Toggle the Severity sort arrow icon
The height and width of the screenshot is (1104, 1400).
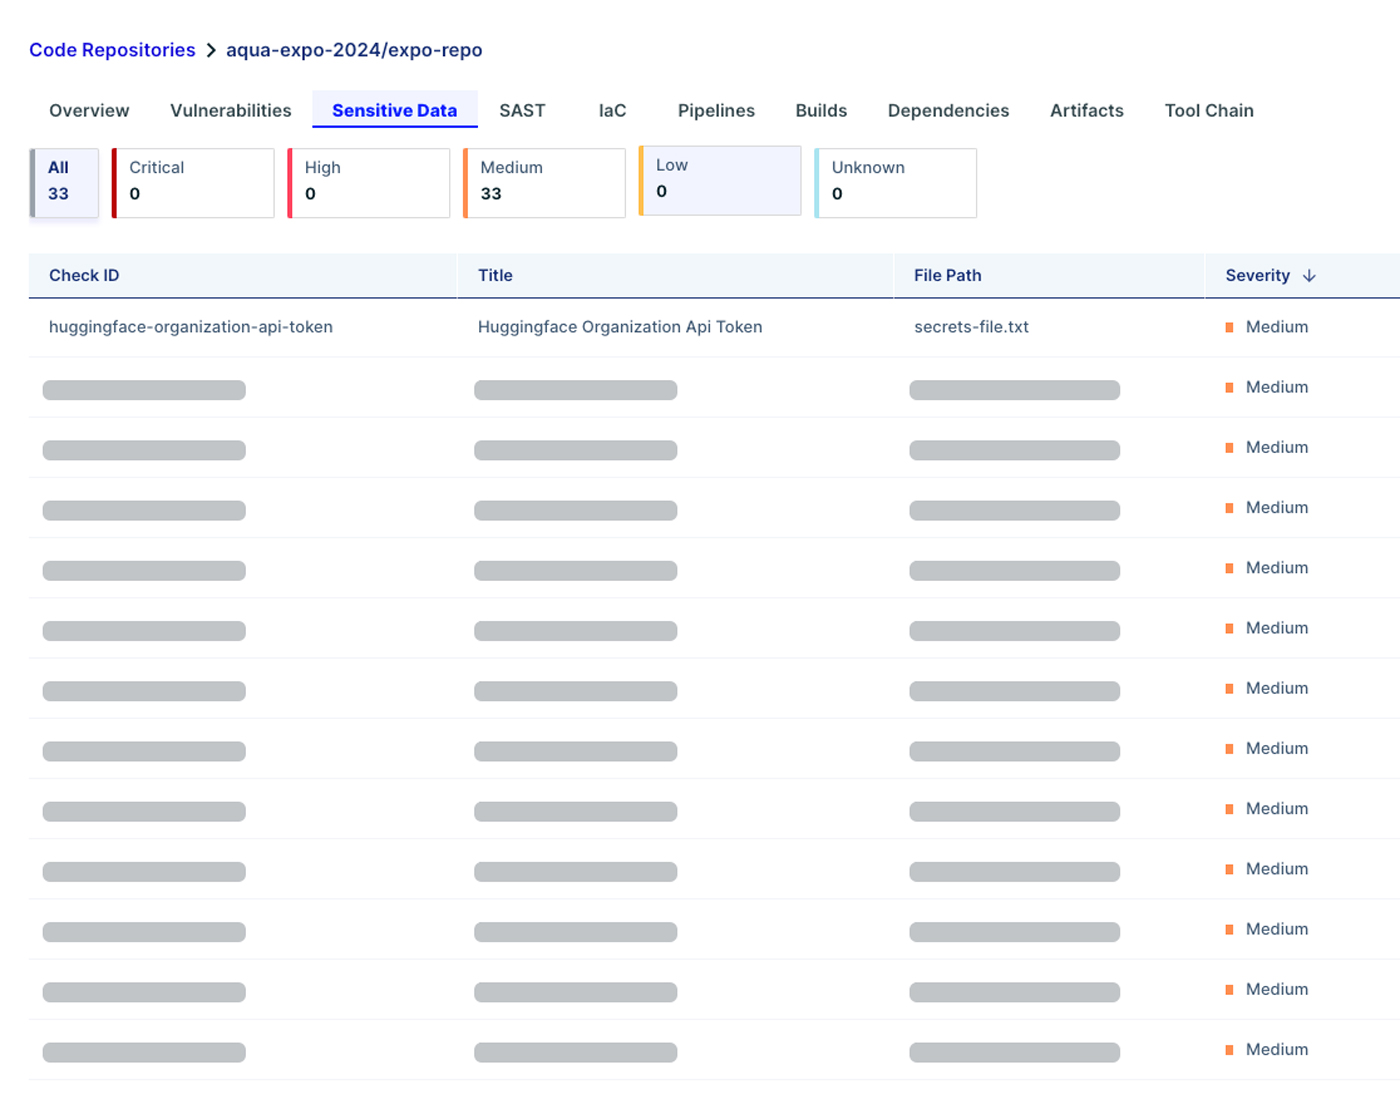pos(1309,275)
